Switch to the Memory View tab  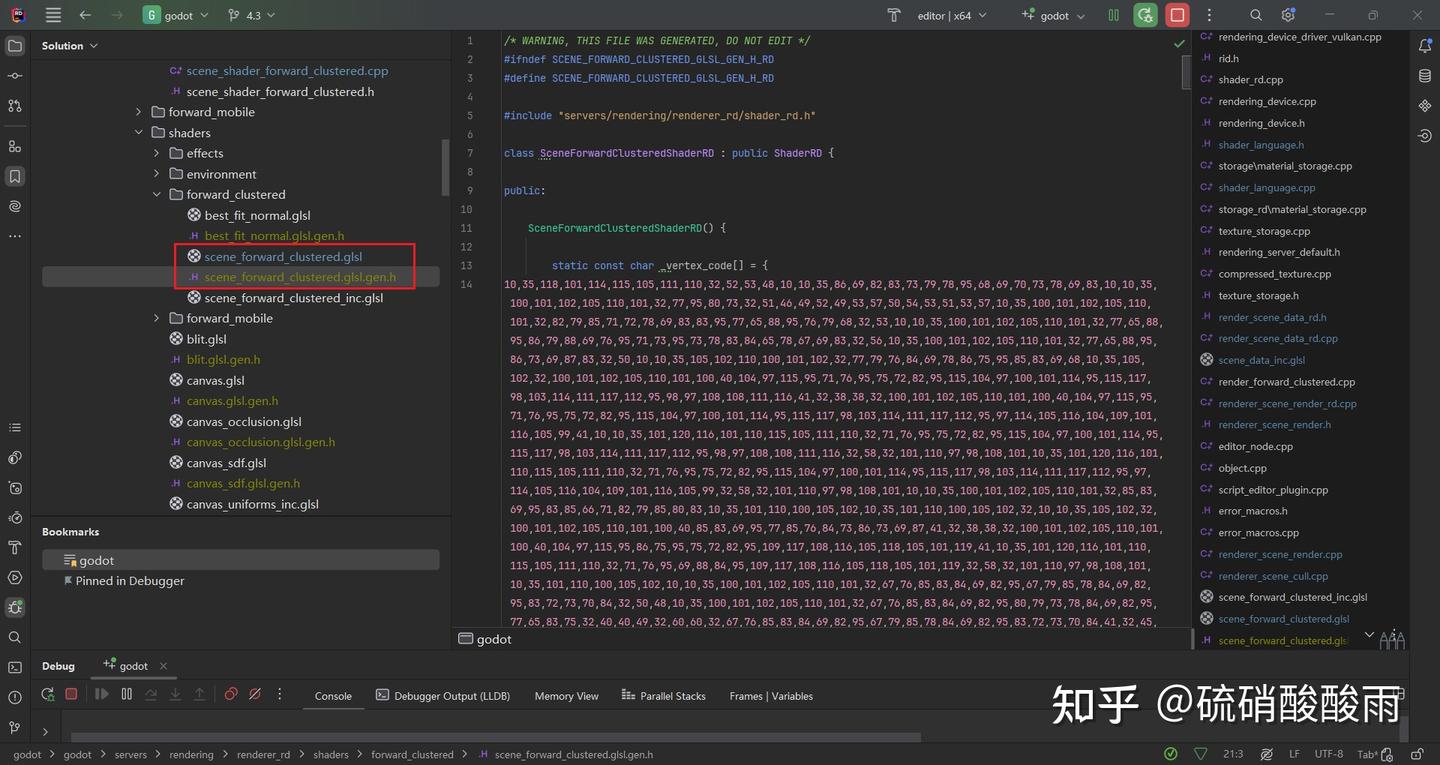tap(566, 695)
